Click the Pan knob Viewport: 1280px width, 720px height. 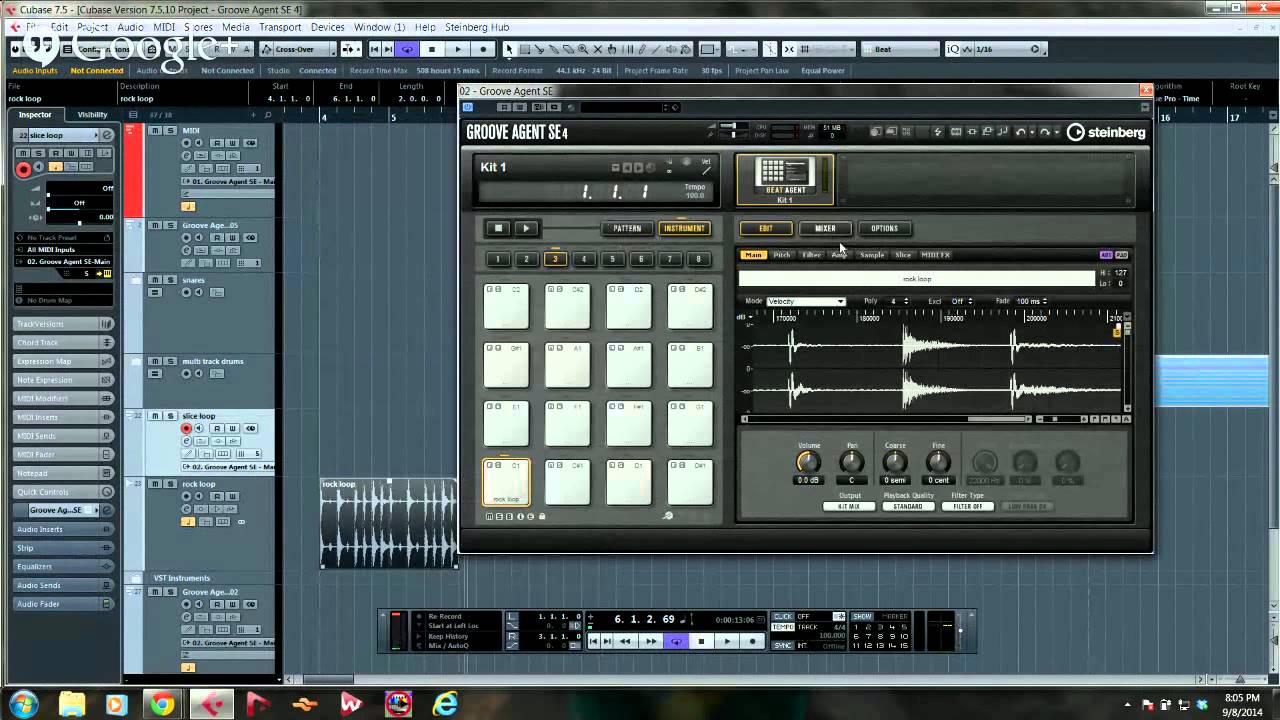pos(852,462)
